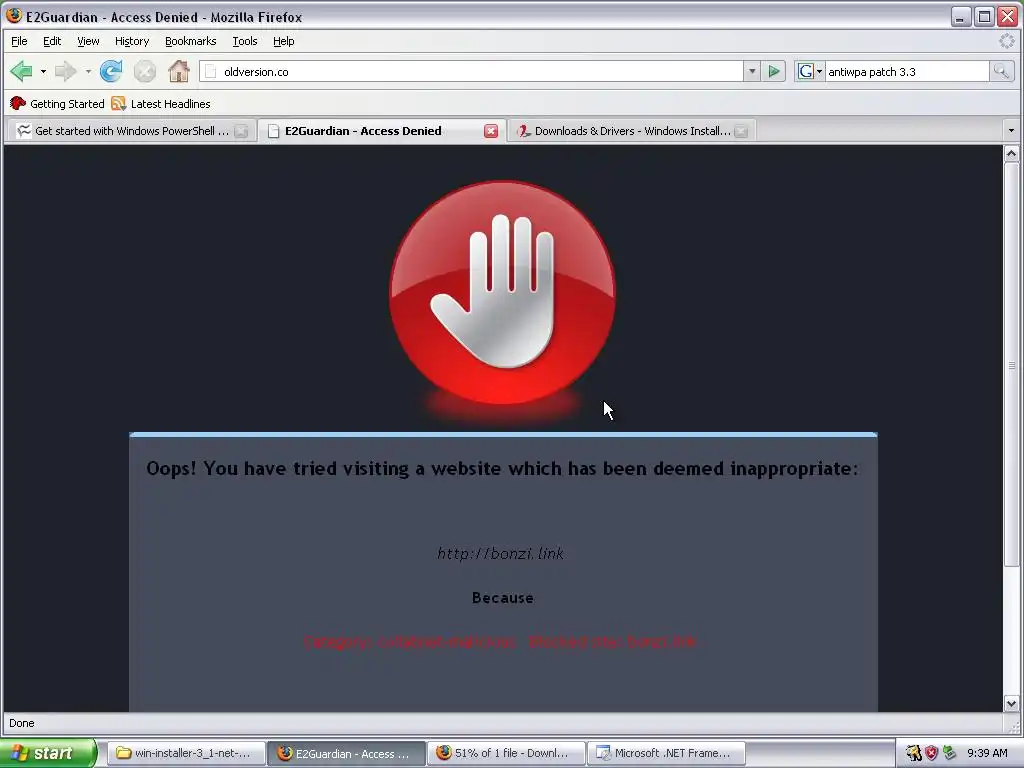Click the throbber activity indicator icon
The image size is (1024, 768).
[x=1007, y=41]
